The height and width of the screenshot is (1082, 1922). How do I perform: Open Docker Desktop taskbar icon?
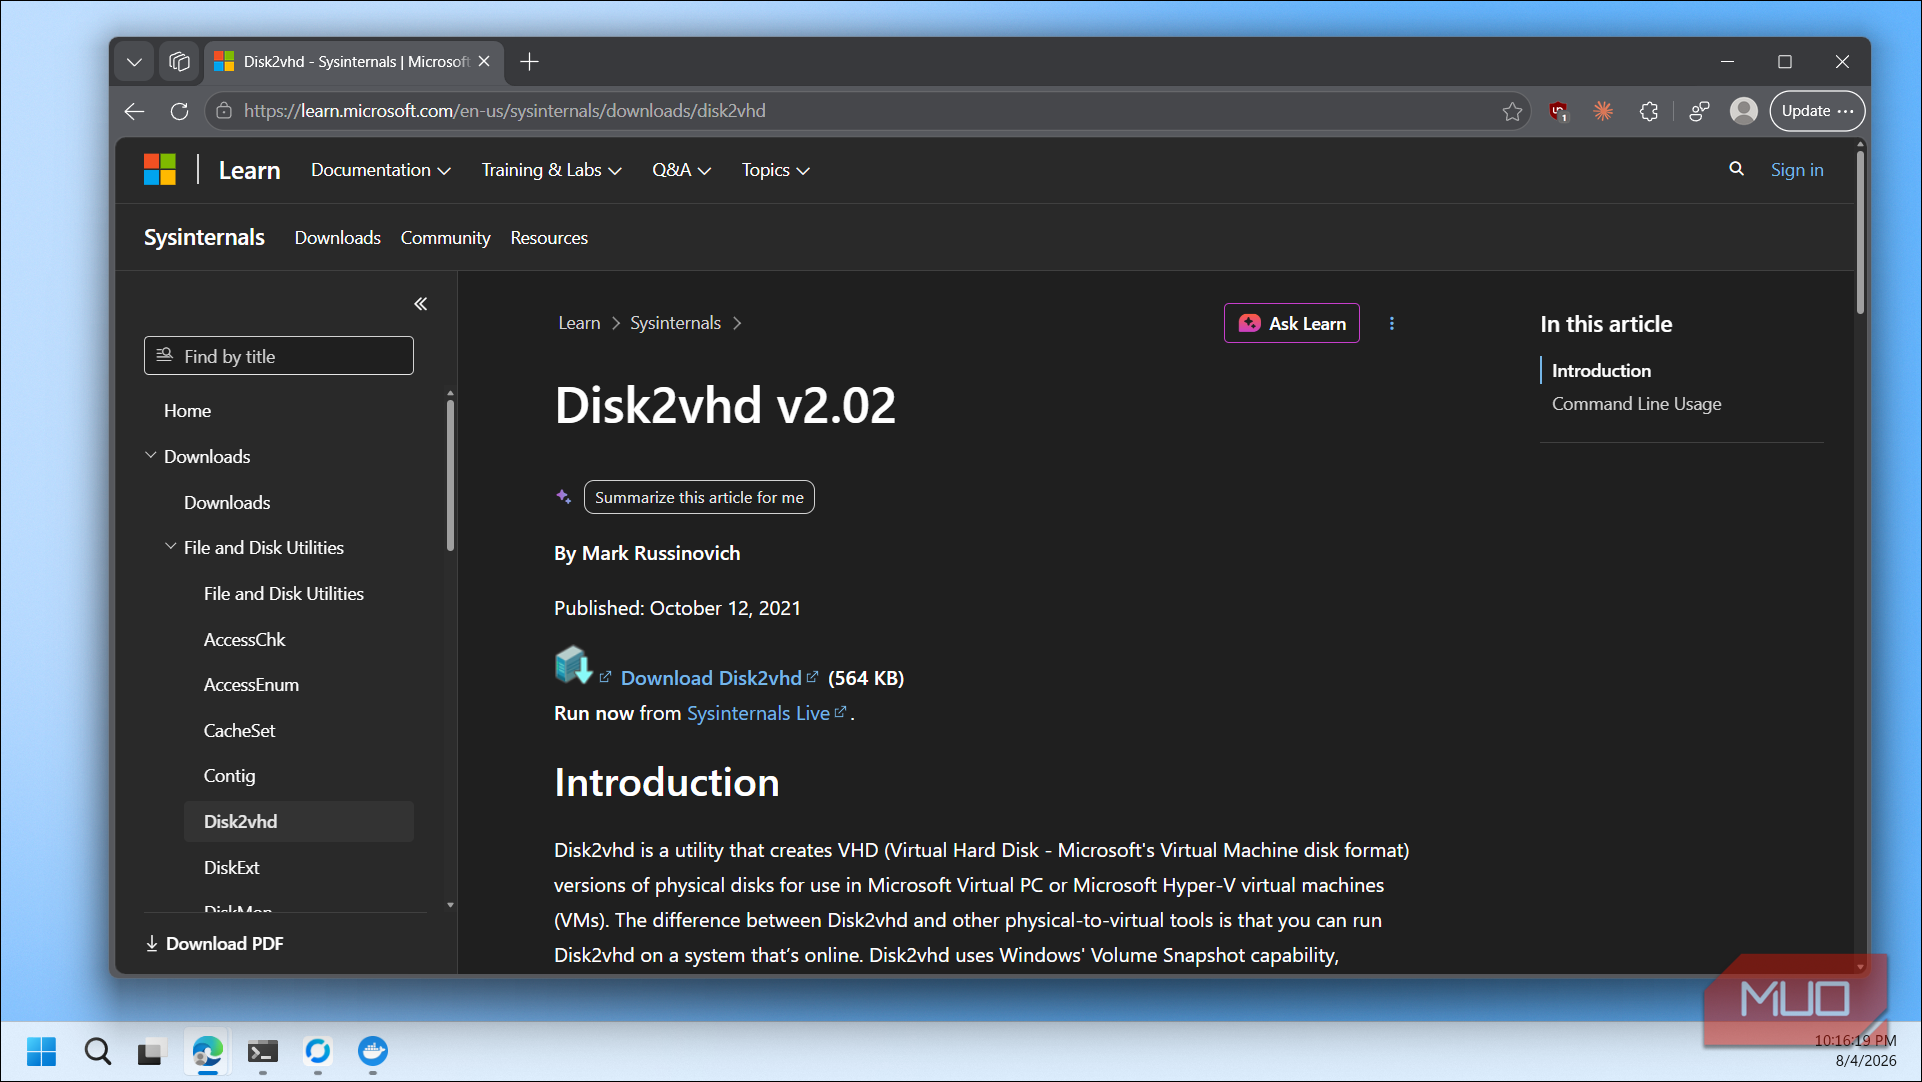[372, 1051]
